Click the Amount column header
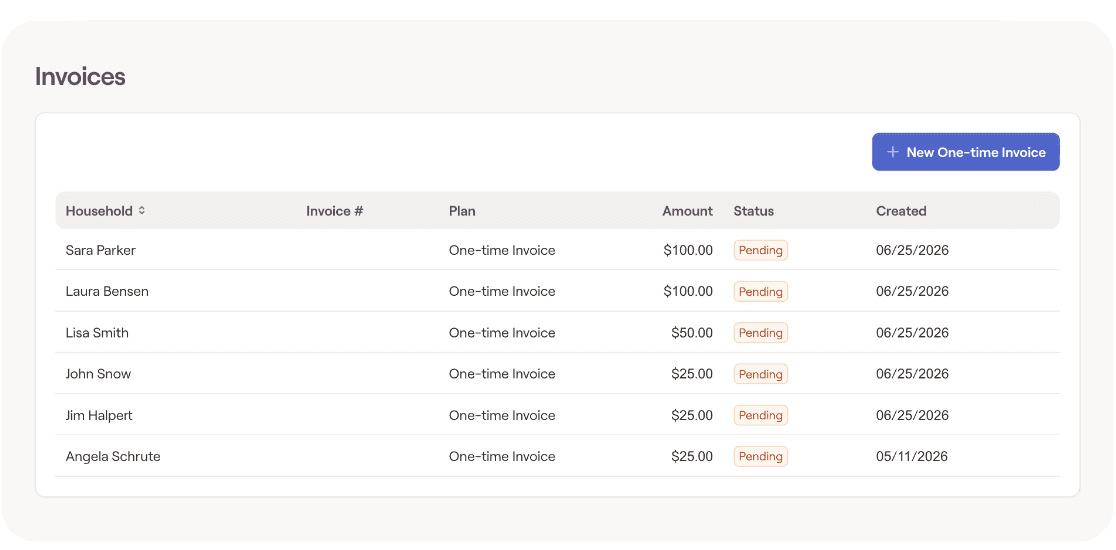Image resolution: width=1116 pixels, height=550 pixels. pyautogui.click(x=687, y=211)
